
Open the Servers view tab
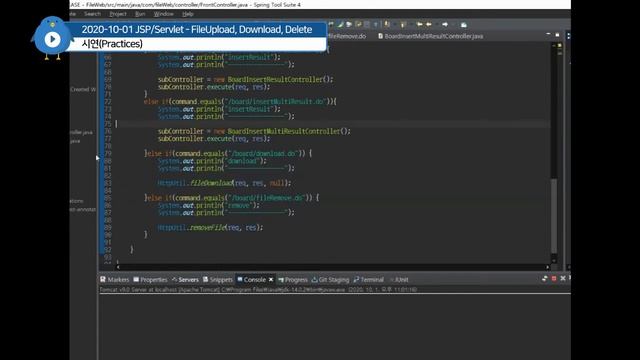click(x=185, y=280)
